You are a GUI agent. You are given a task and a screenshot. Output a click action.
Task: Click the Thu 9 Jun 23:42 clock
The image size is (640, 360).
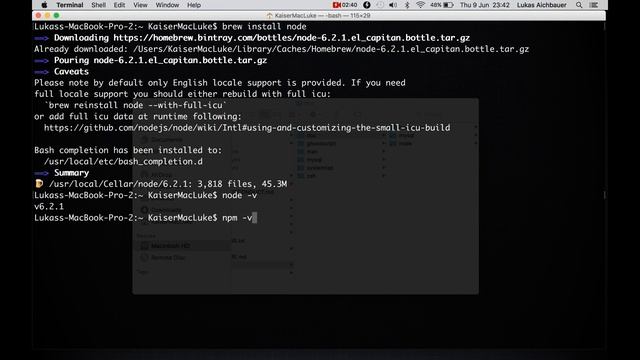484,5
